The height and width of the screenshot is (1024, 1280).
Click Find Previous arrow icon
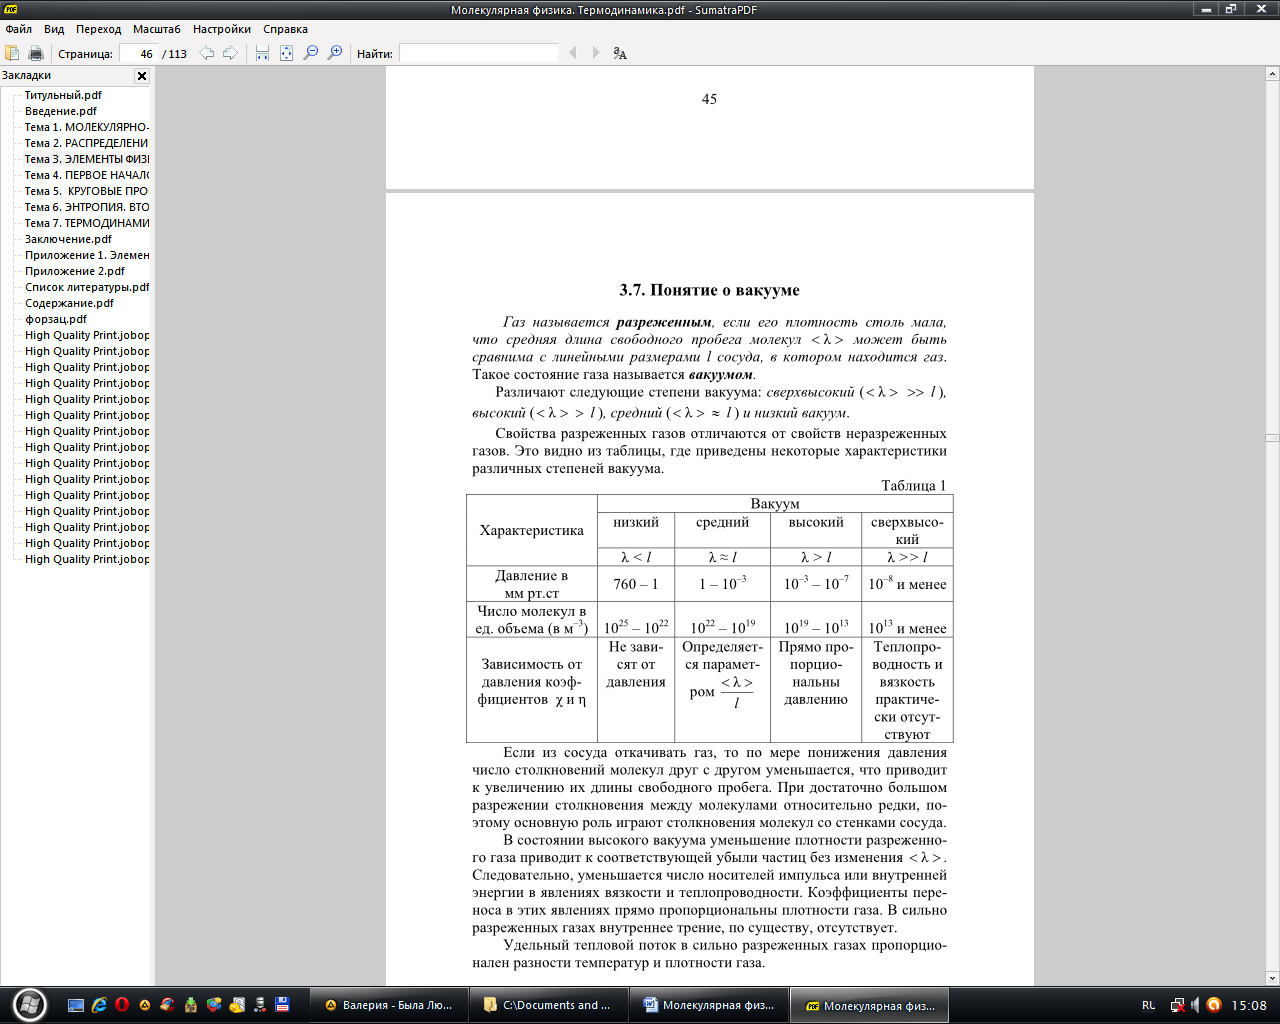coord(572,53)
